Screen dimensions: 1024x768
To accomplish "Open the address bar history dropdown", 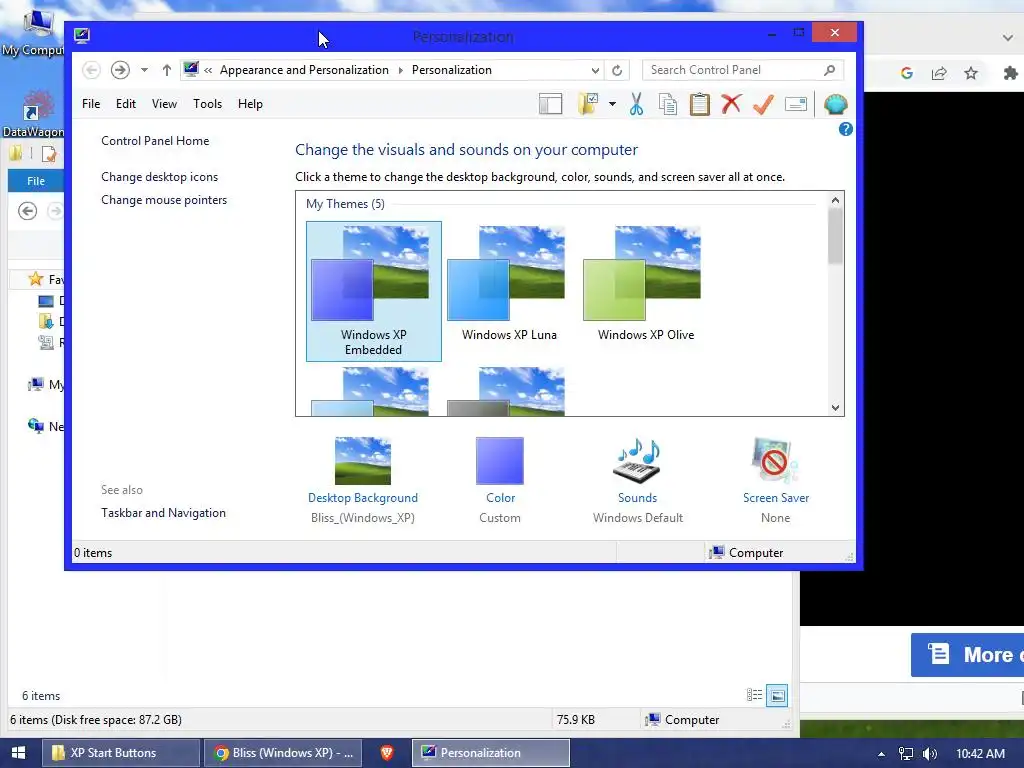I will pos(595,70).
